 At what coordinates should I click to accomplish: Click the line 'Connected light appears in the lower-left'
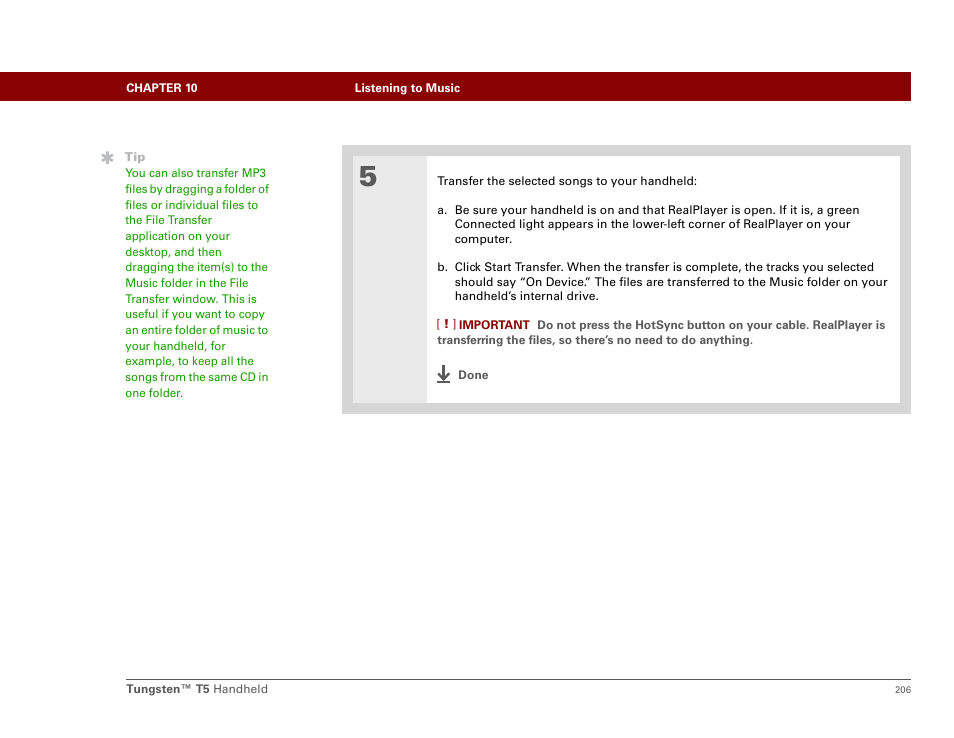pos(652,224)
